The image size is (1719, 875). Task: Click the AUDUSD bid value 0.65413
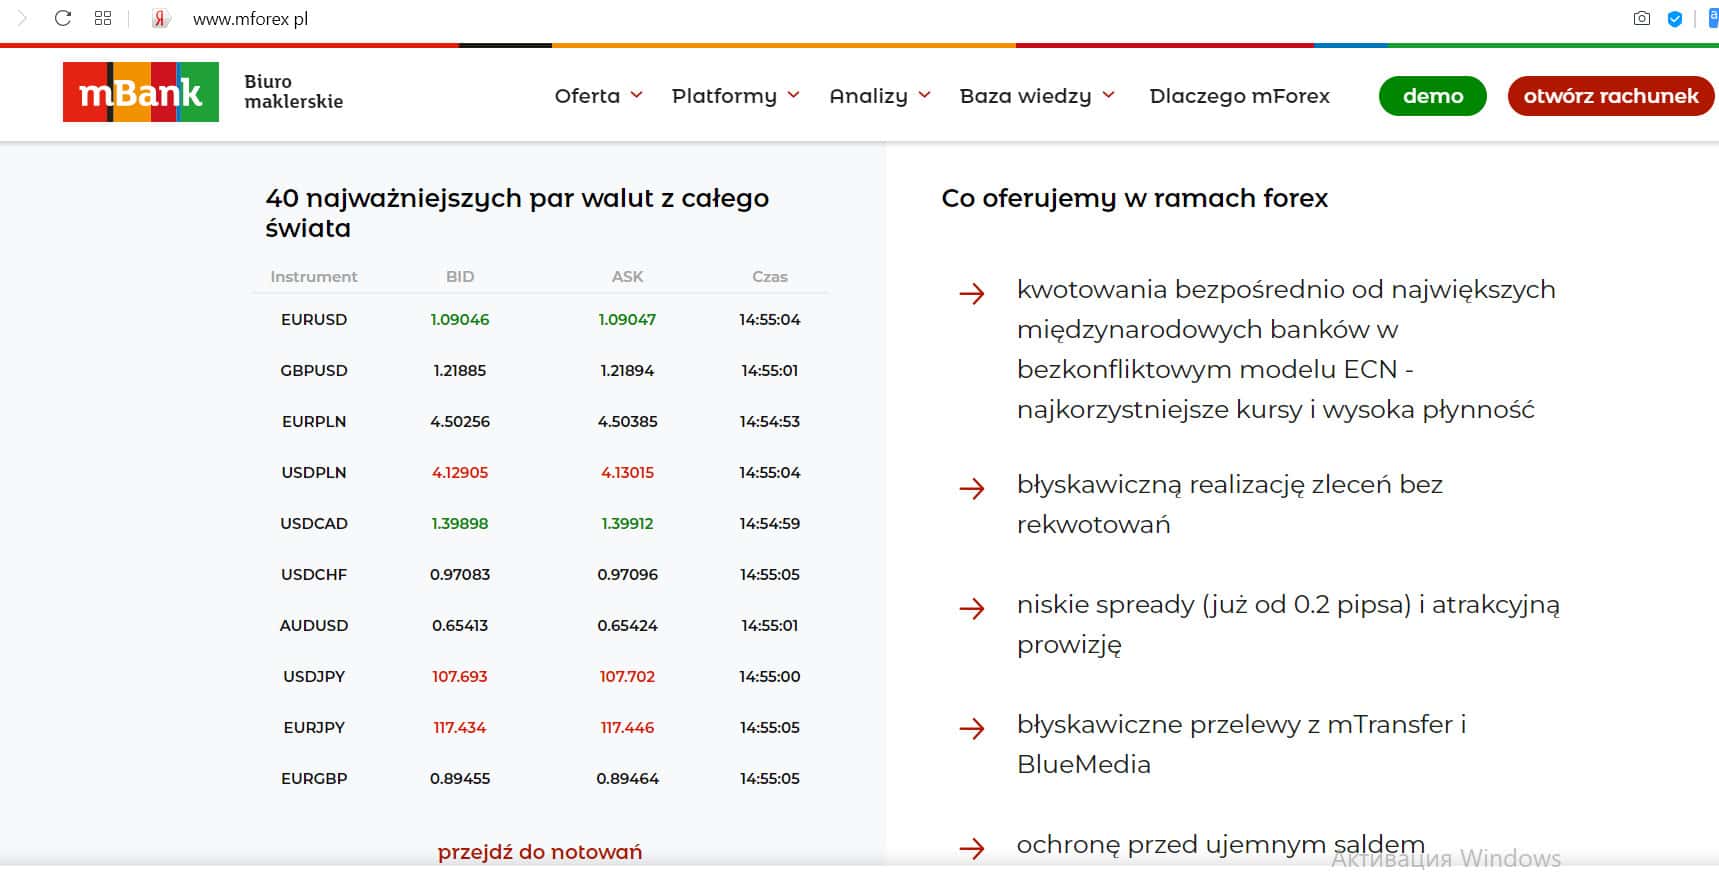coord(460,626)
